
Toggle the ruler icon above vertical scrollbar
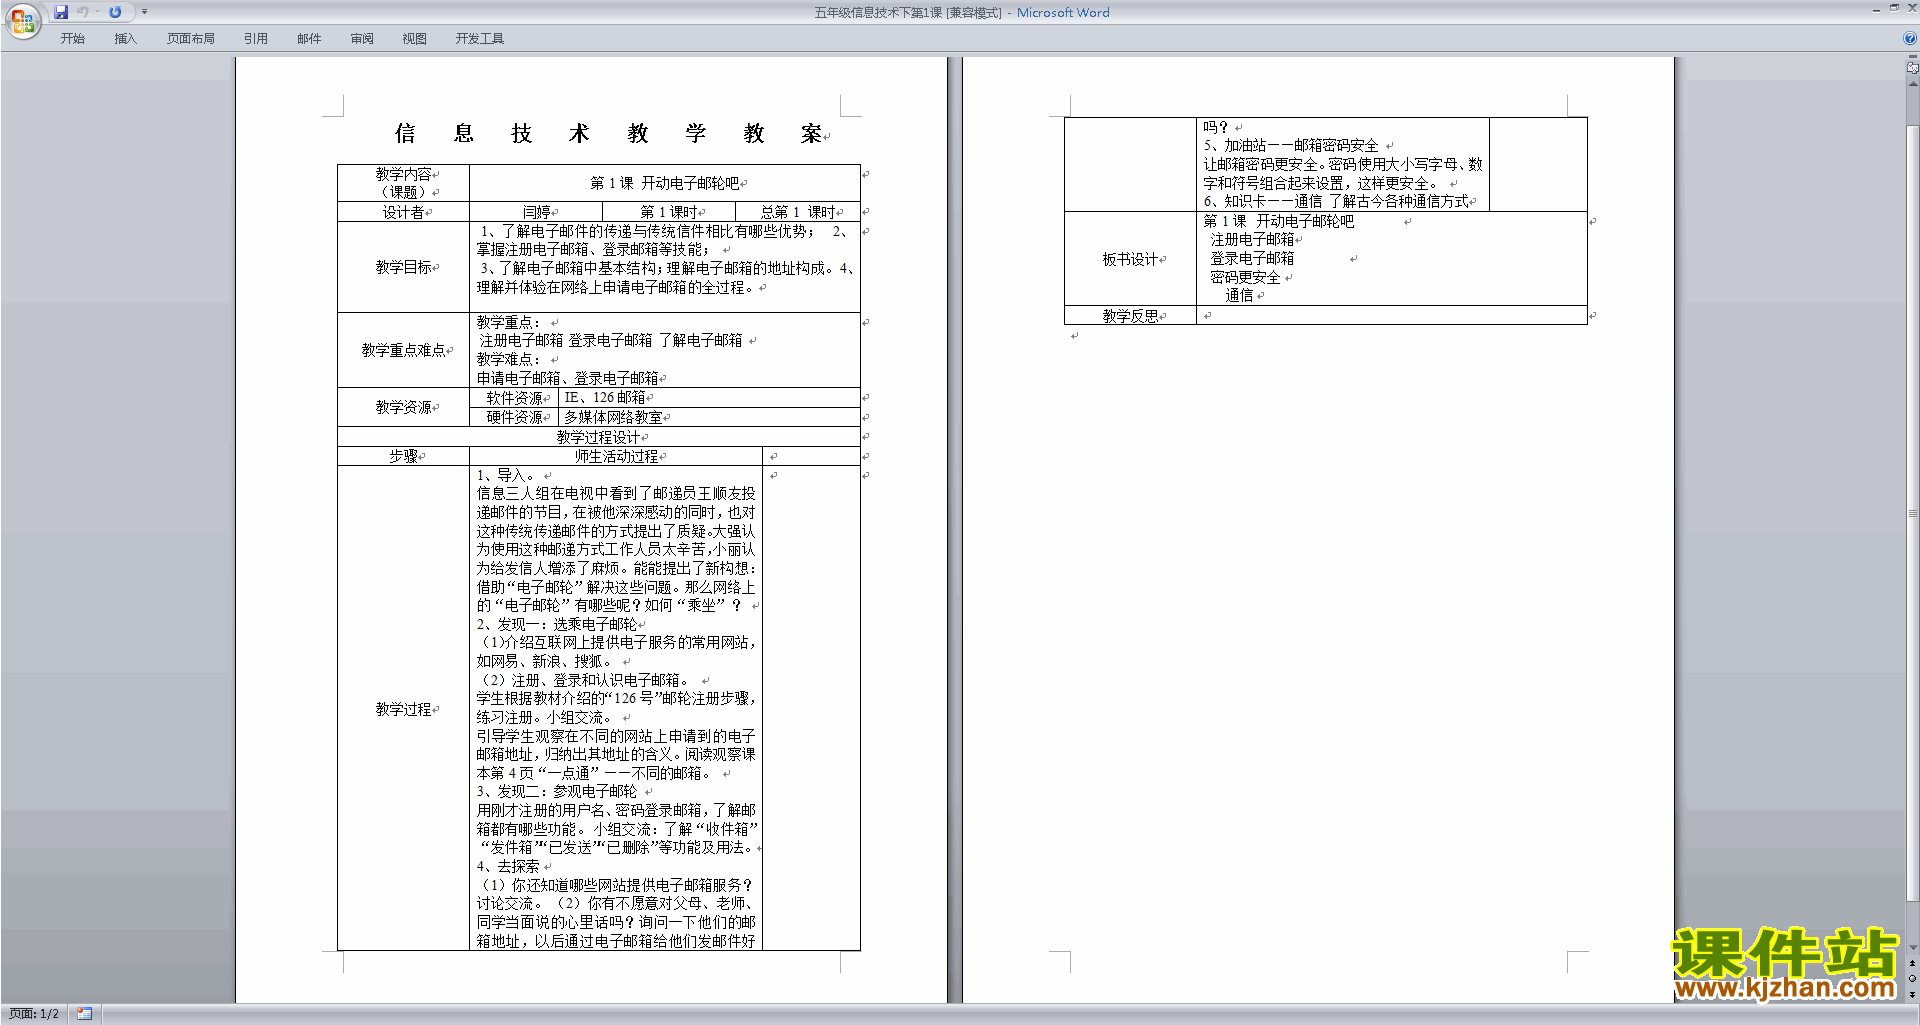[x=1912, y=69]
